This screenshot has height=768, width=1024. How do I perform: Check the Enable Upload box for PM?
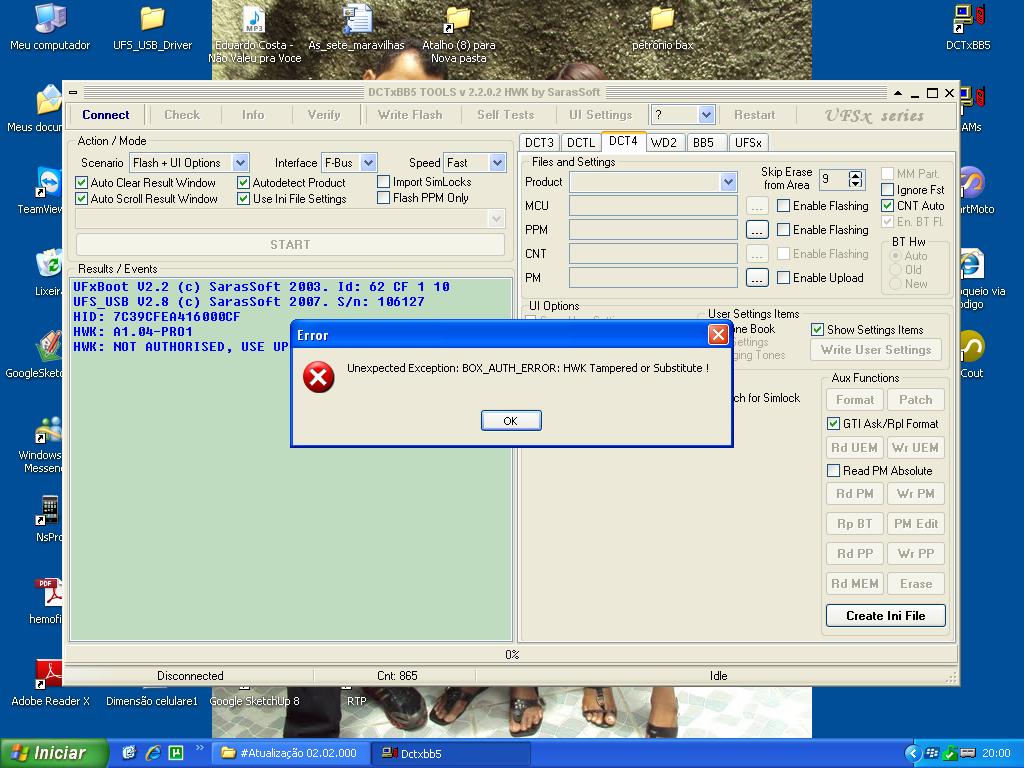(x=784, y=278)
